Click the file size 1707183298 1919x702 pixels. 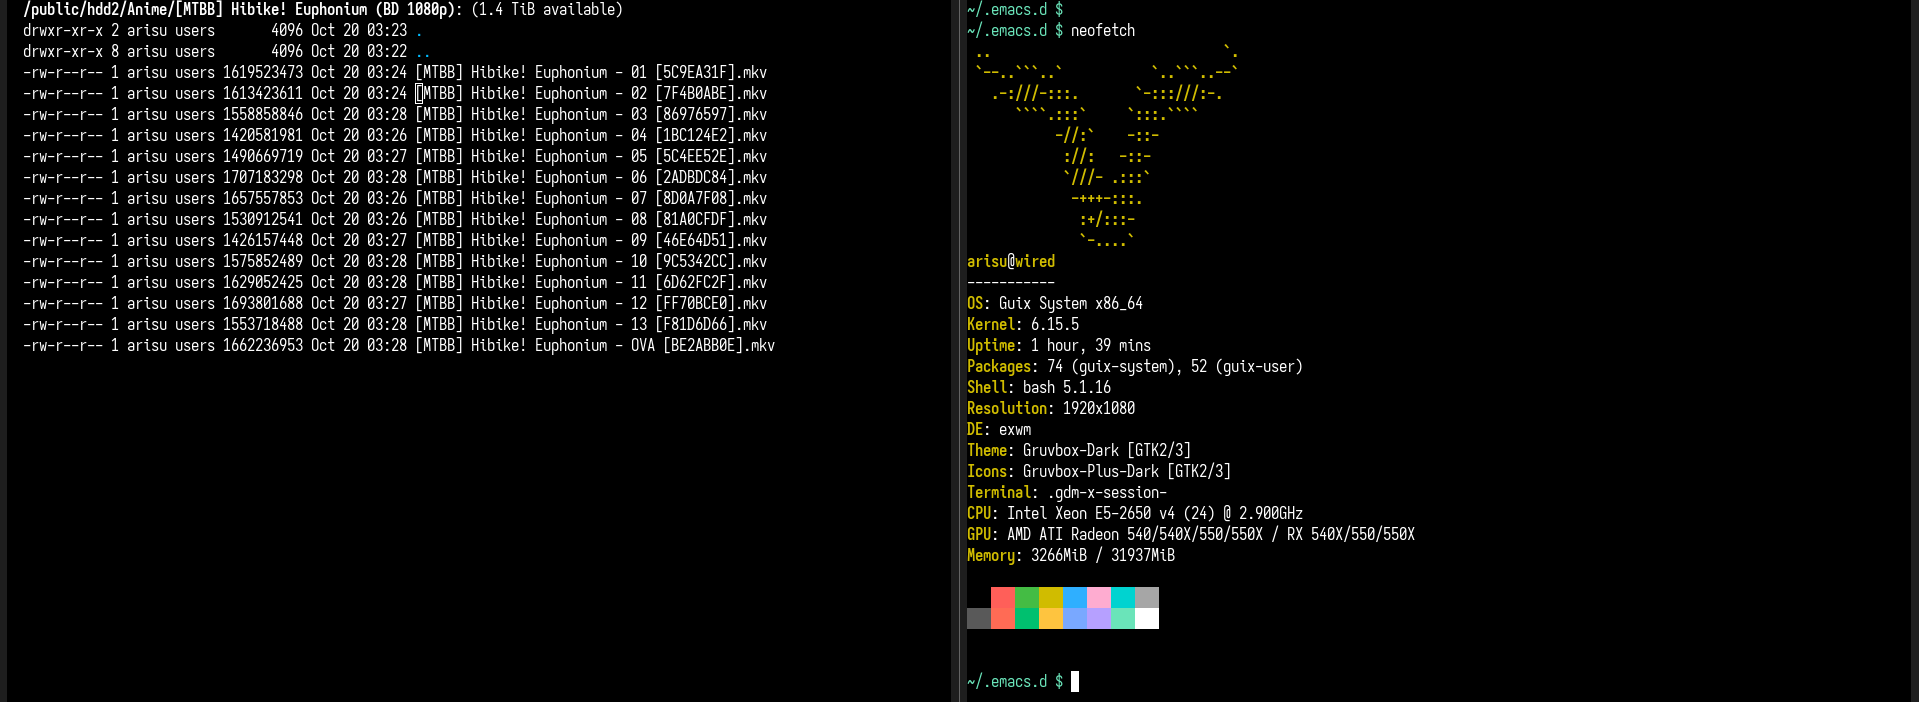(263, 177)
